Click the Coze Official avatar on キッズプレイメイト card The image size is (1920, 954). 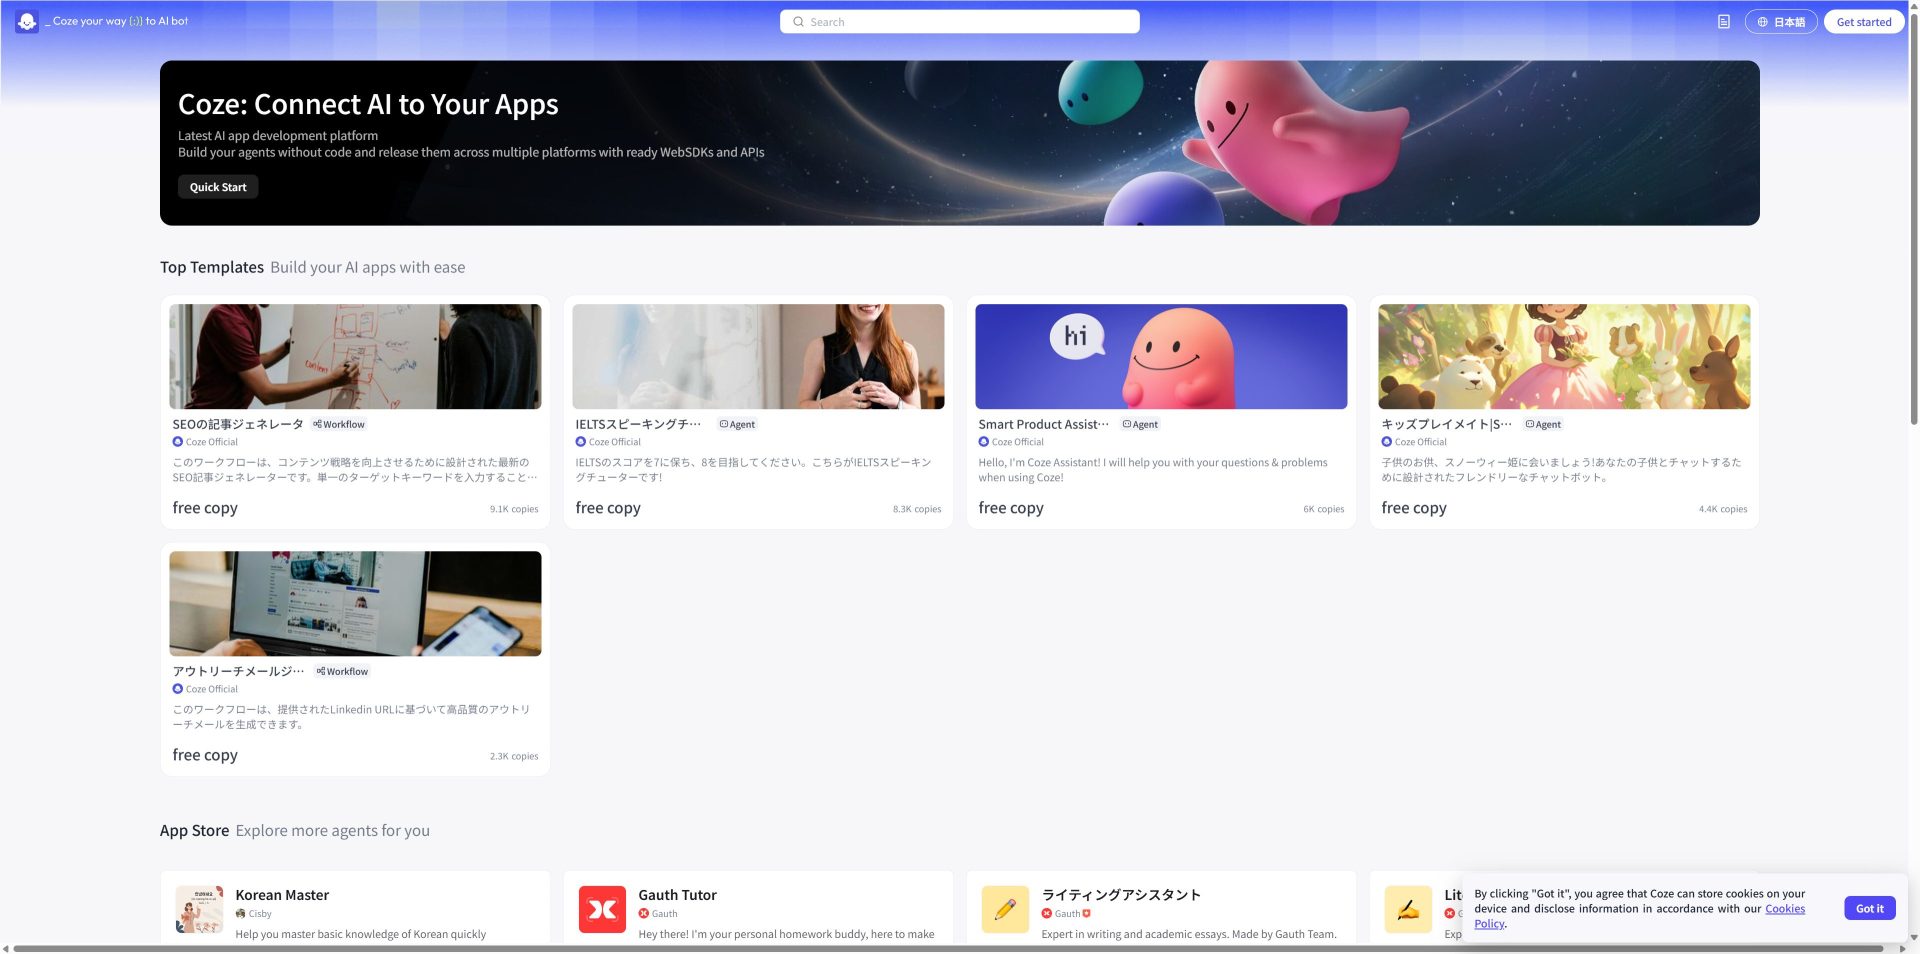[1387, 442]
